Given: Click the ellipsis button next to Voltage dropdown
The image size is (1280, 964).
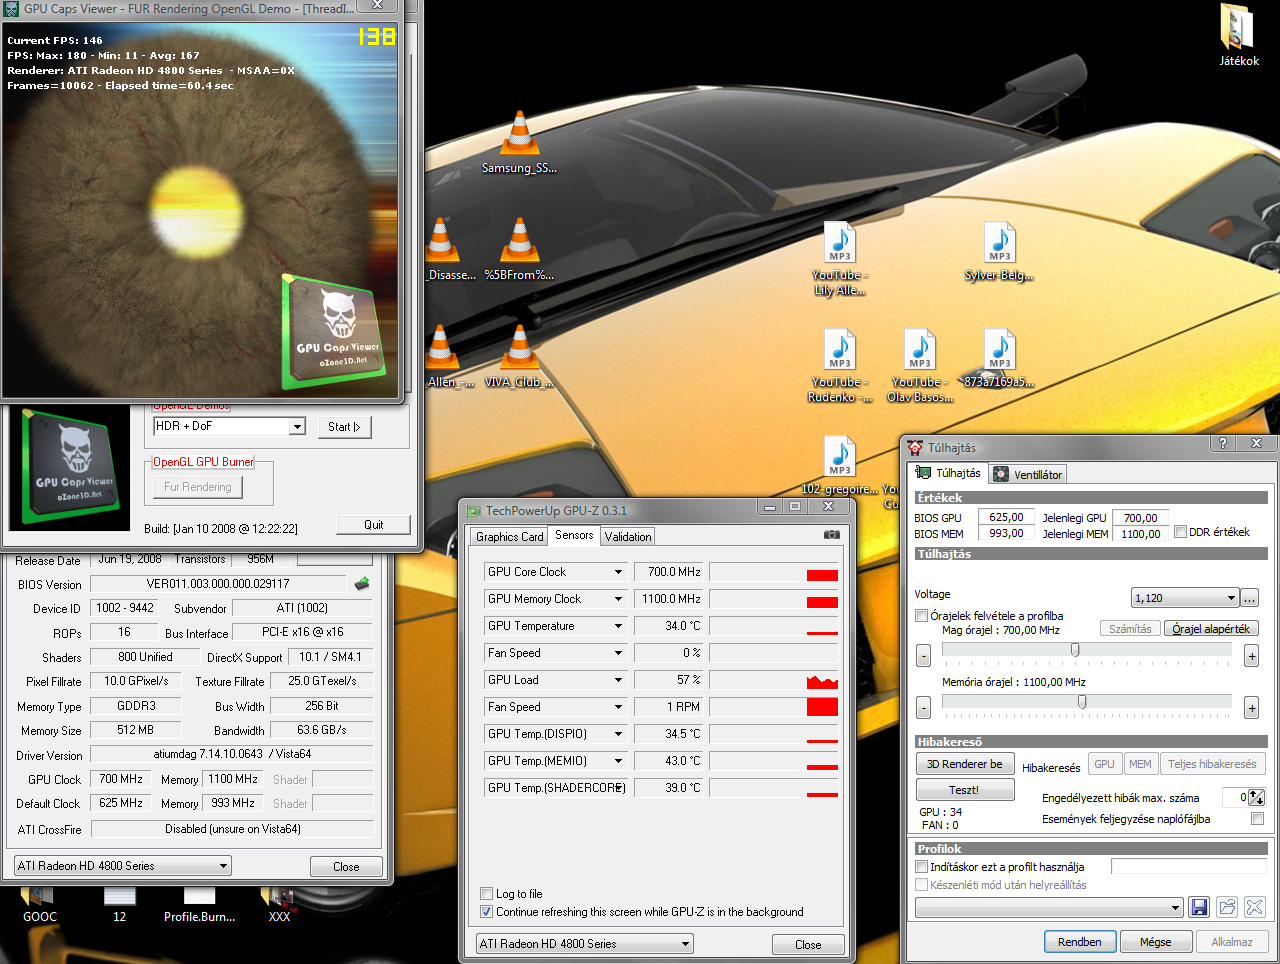Looking at the screenshot, I should pyautogui.click(x=1250, y=598).
